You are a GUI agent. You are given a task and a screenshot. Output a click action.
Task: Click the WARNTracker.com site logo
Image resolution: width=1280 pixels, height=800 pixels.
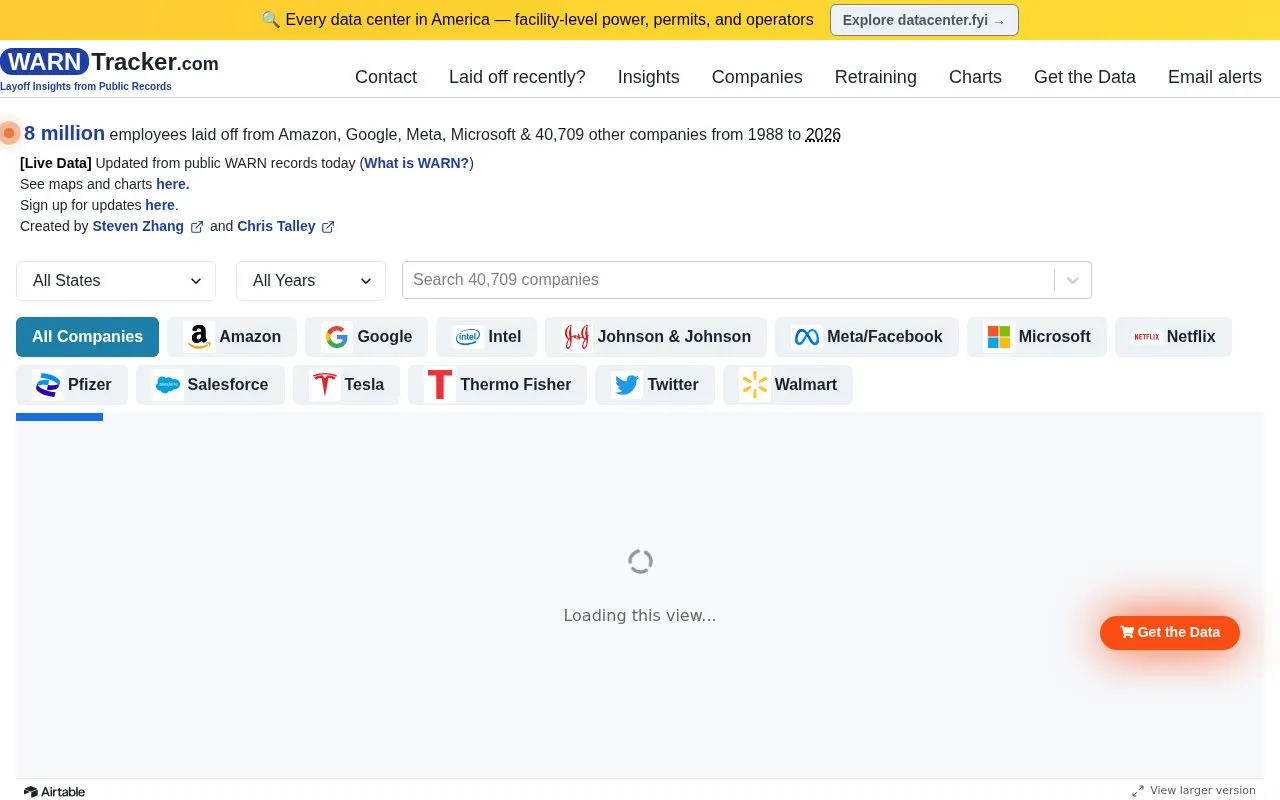(109, 63)
